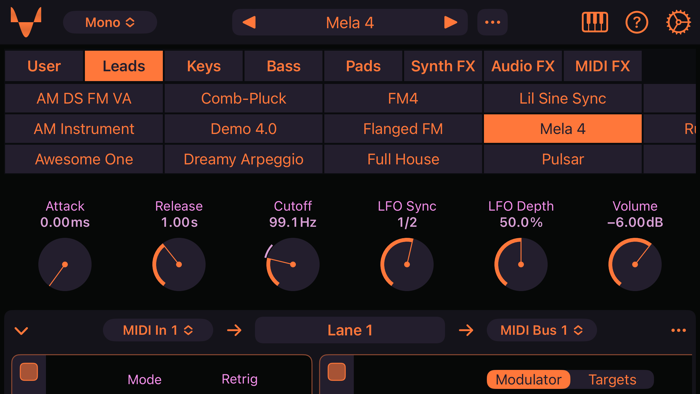
Task: Select the Modulator segment
Action: click(528, 379)
